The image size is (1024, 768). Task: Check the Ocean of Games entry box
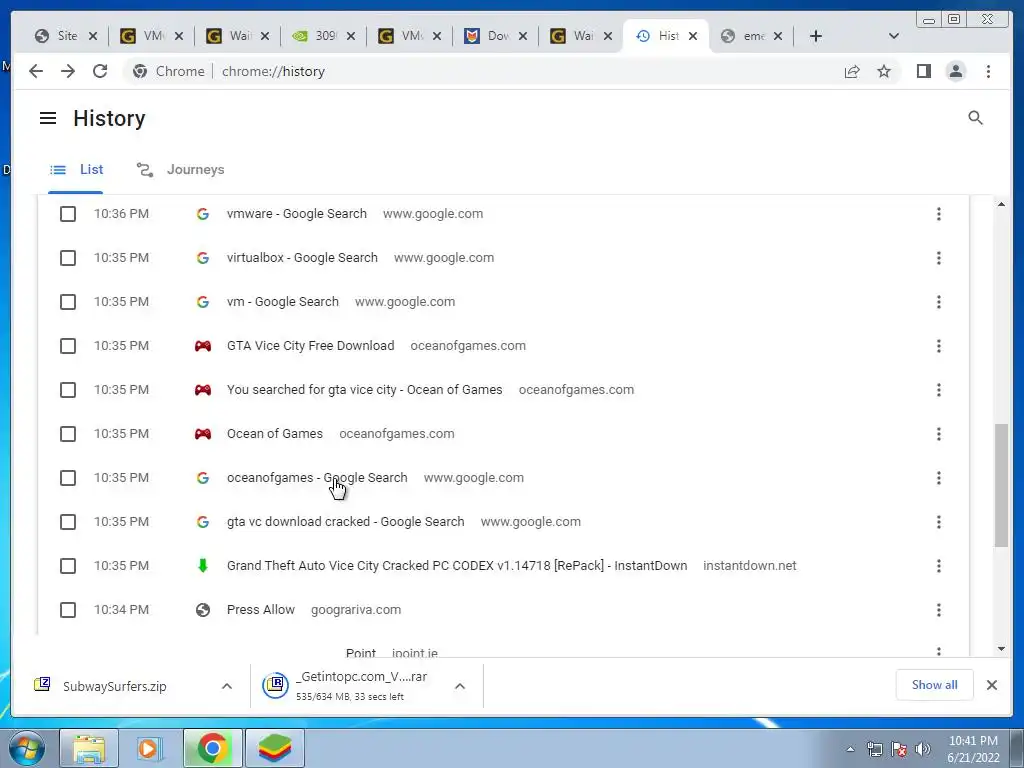click(68, 434)
